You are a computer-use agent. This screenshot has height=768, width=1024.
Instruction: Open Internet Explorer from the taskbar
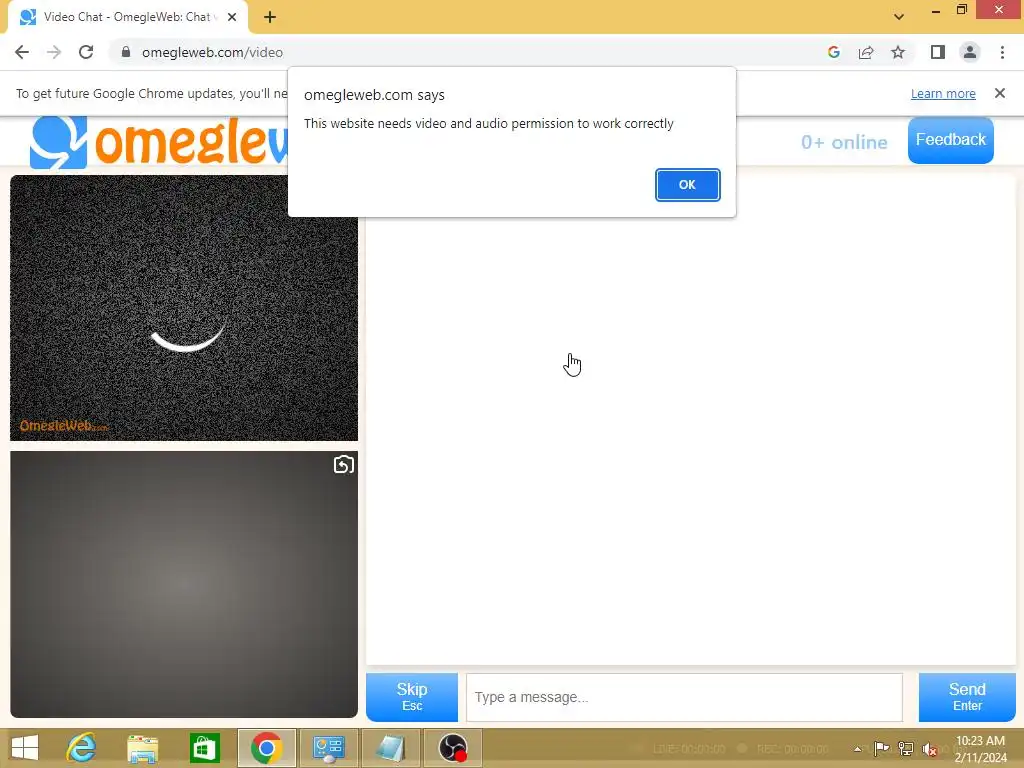point(81,748)
